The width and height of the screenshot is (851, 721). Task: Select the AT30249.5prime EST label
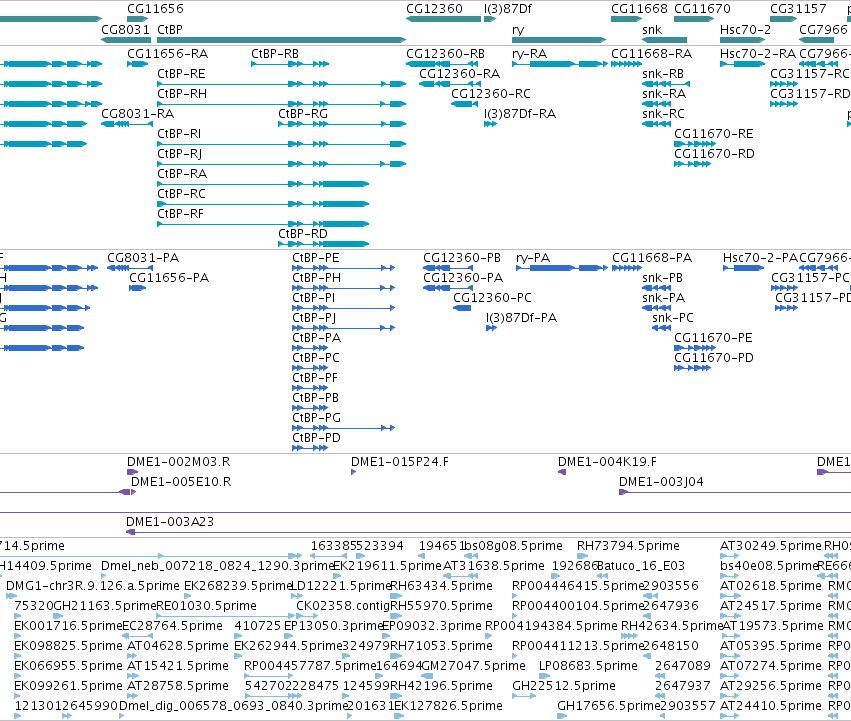771,546
